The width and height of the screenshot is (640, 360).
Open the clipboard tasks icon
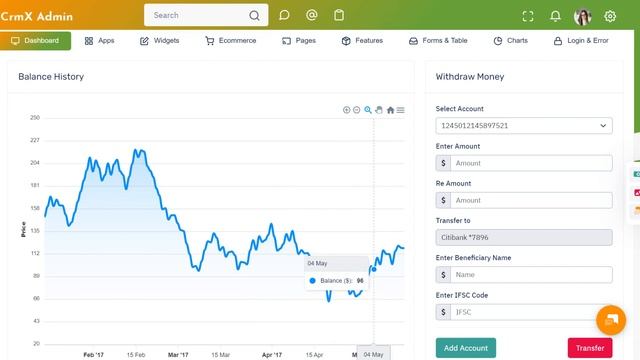coord(339,16)
